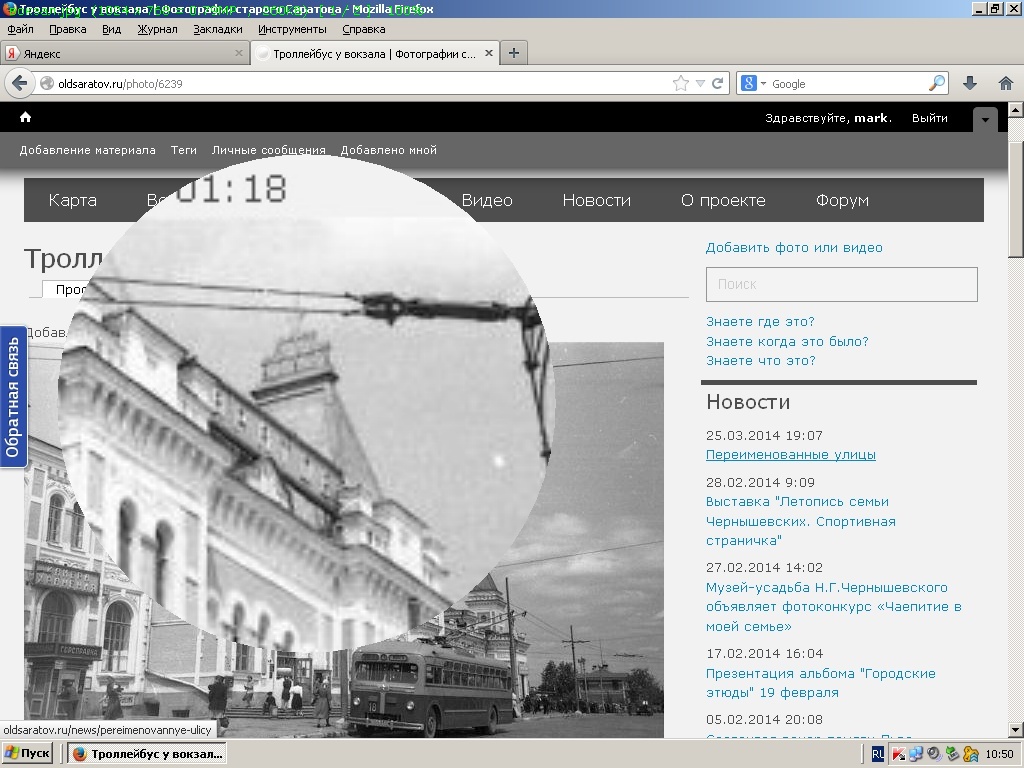Close the Яндекс tab
Viewport: 1024px width, 768px height.
tap(239, 53)
